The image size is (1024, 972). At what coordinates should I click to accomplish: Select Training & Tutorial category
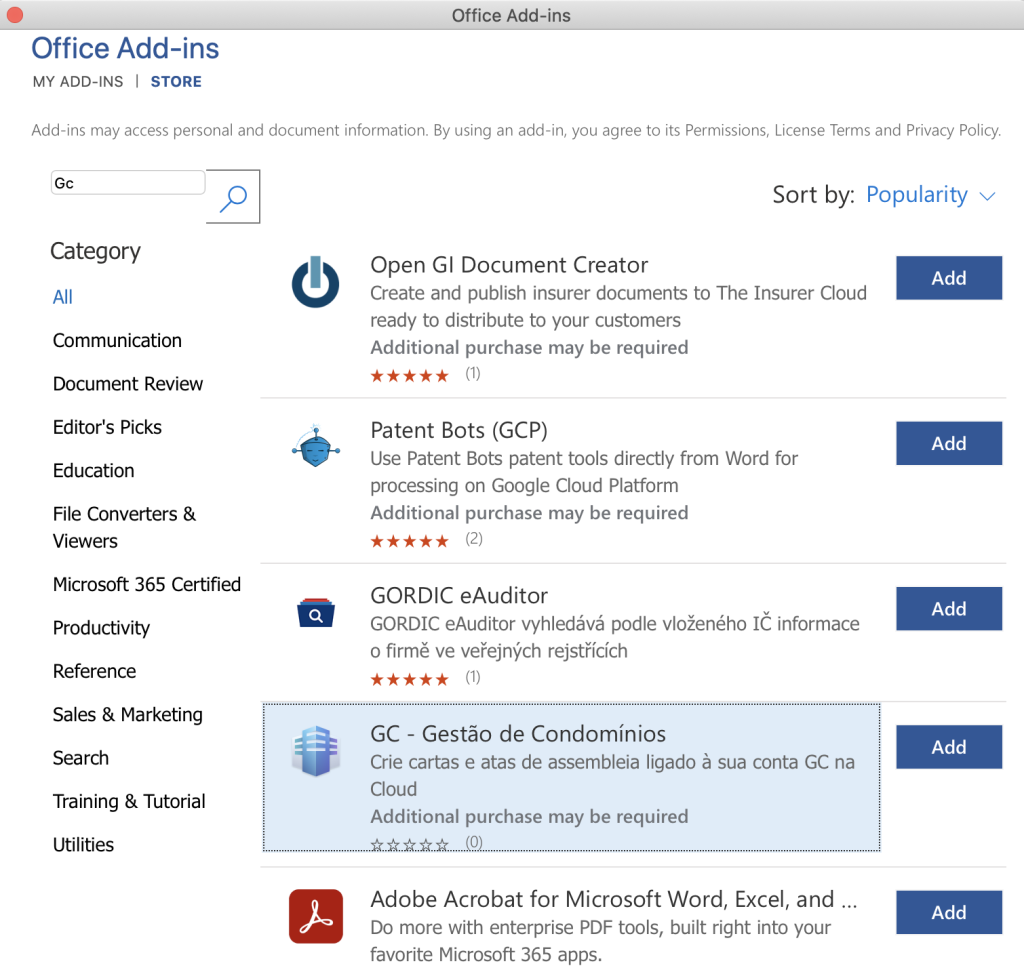(129, 802)
